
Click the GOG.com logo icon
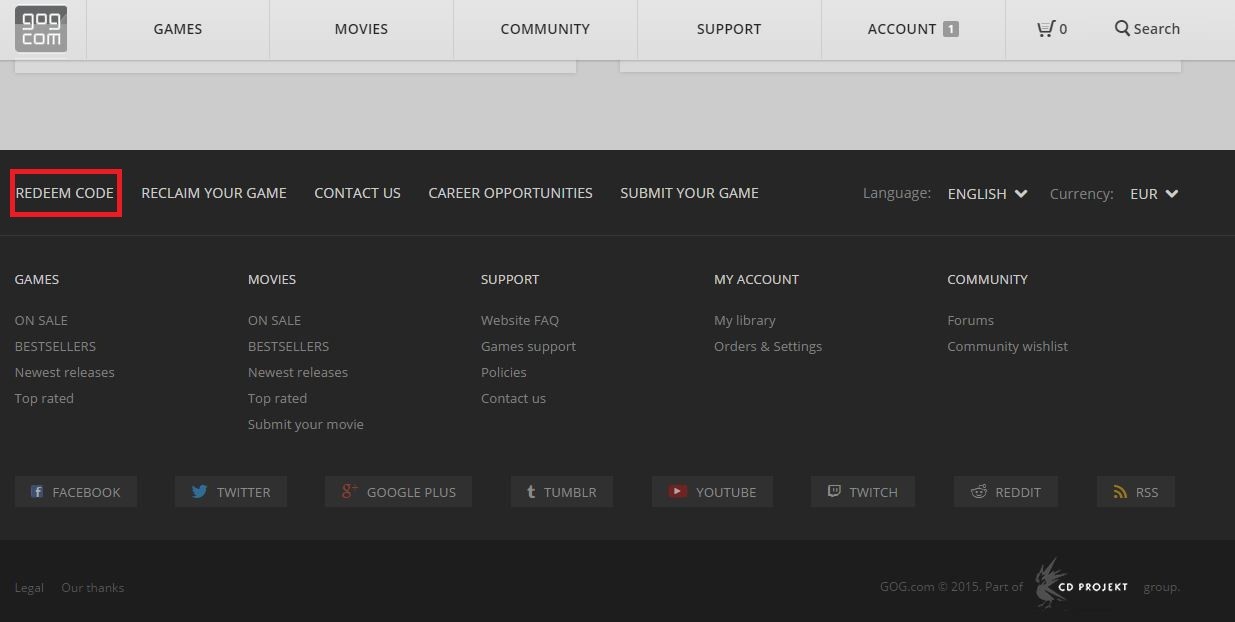[x=41, y=29]
